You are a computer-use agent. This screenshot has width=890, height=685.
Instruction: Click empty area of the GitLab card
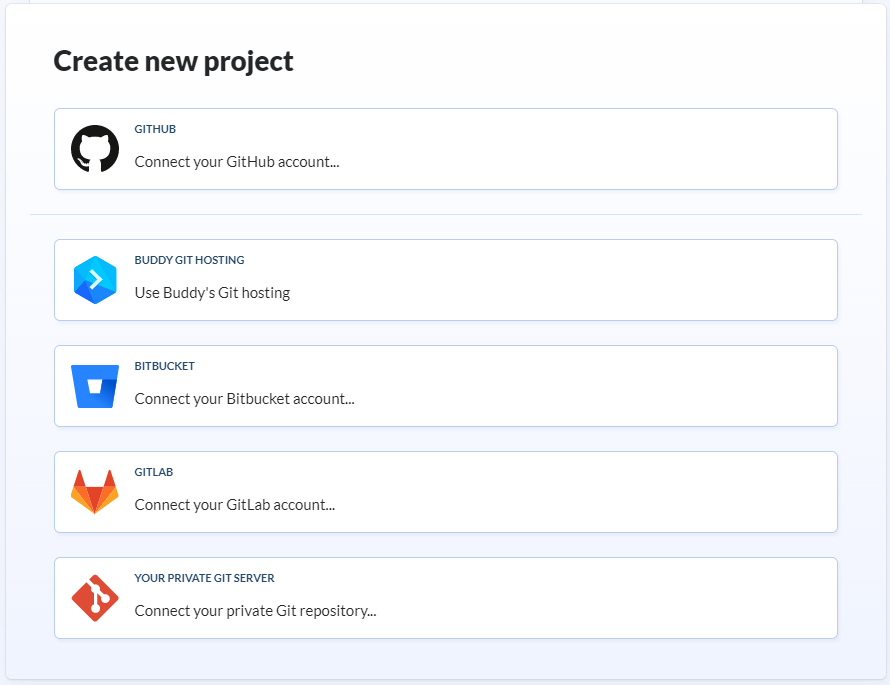(x=600, y=492)
